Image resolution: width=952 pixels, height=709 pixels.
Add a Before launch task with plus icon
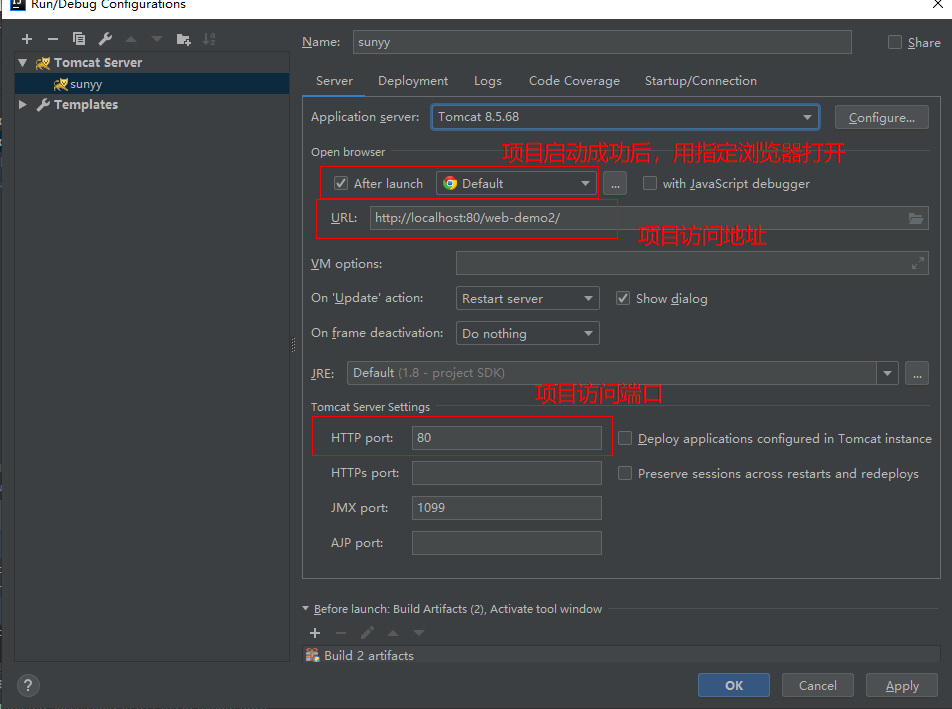[315, 633]
